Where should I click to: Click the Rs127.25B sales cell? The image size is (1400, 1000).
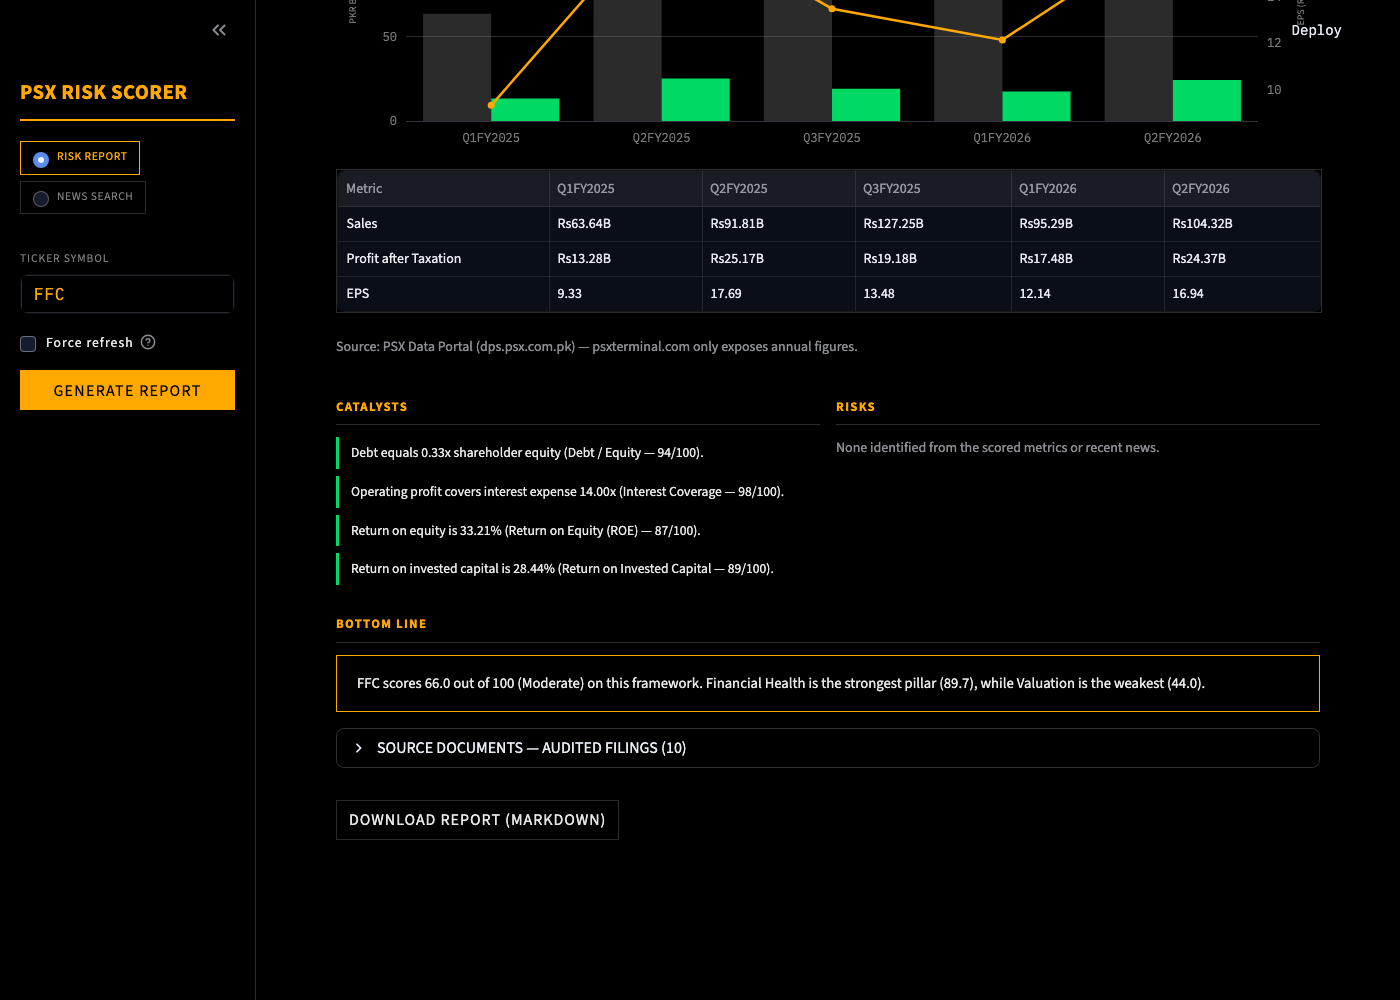pos(933,224)
